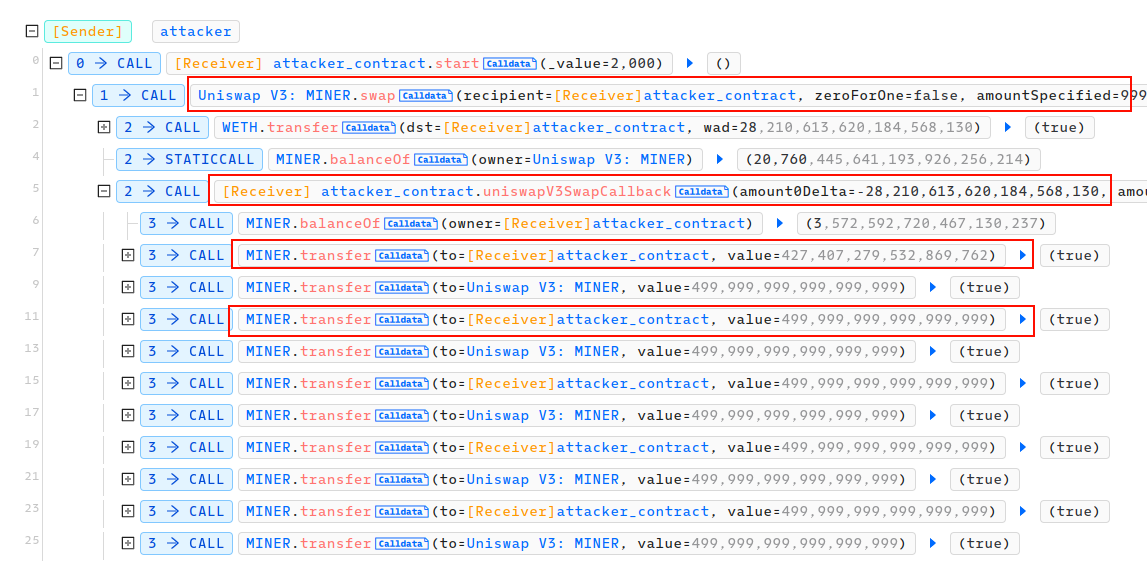Show return value via triangle on line 11

pyautogui.click(x=1023, y=320)
